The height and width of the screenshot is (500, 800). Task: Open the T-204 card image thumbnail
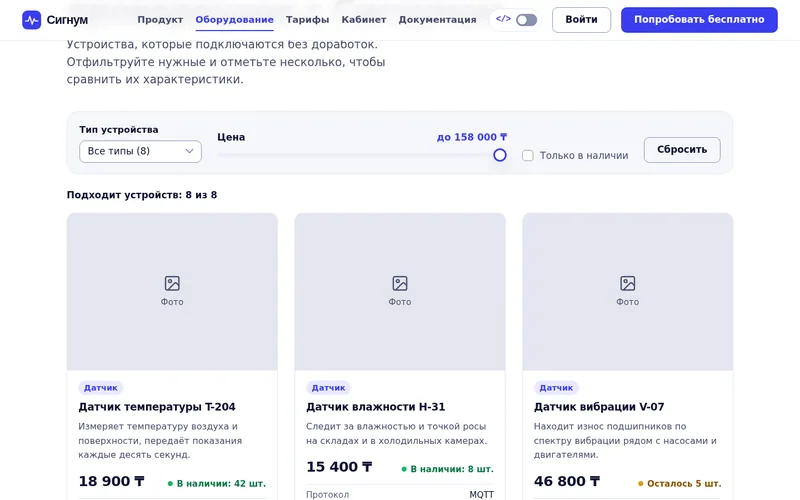[x=172, y=291]
